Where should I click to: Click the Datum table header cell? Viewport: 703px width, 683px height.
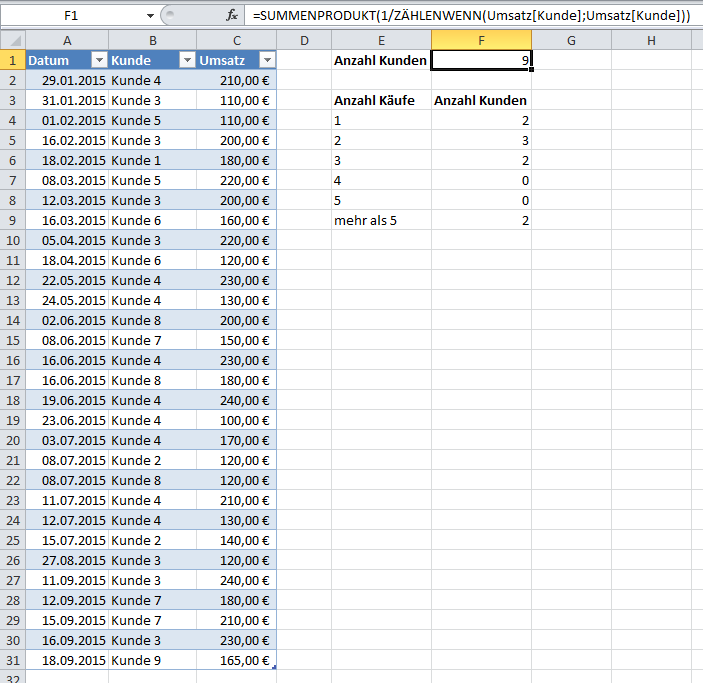click(67, 60)
